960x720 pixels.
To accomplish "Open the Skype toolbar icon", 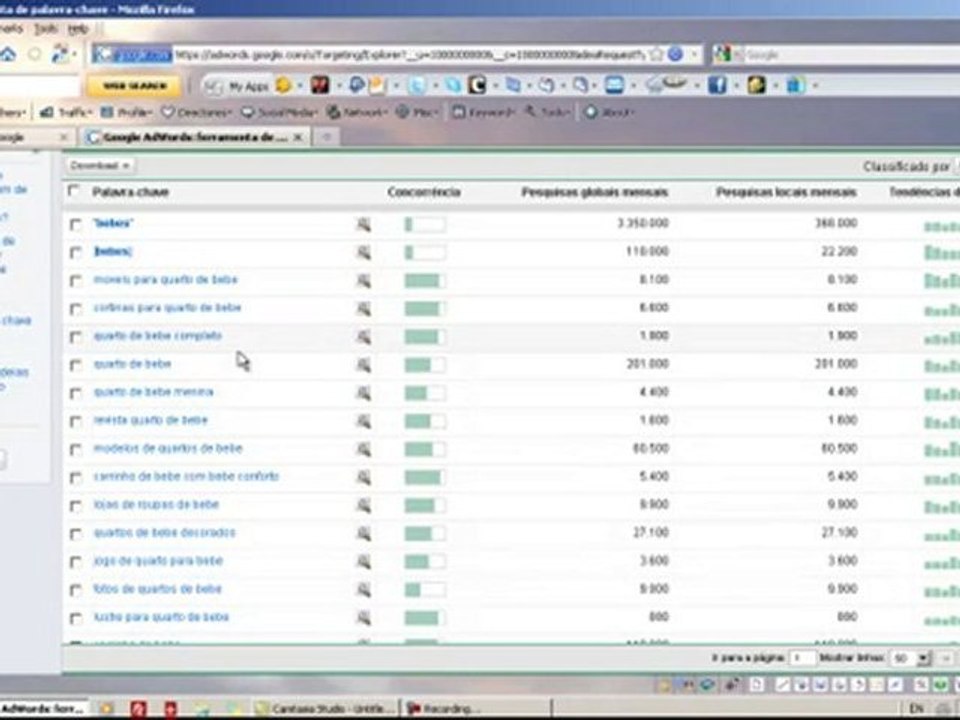I will click(x=454, y=85).
